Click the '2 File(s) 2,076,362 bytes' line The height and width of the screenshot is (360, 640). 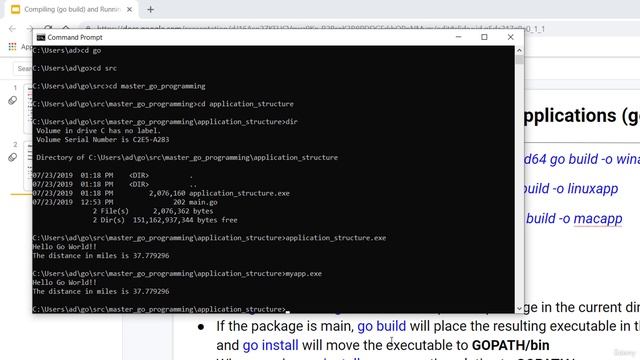click(x=153, y=211)
